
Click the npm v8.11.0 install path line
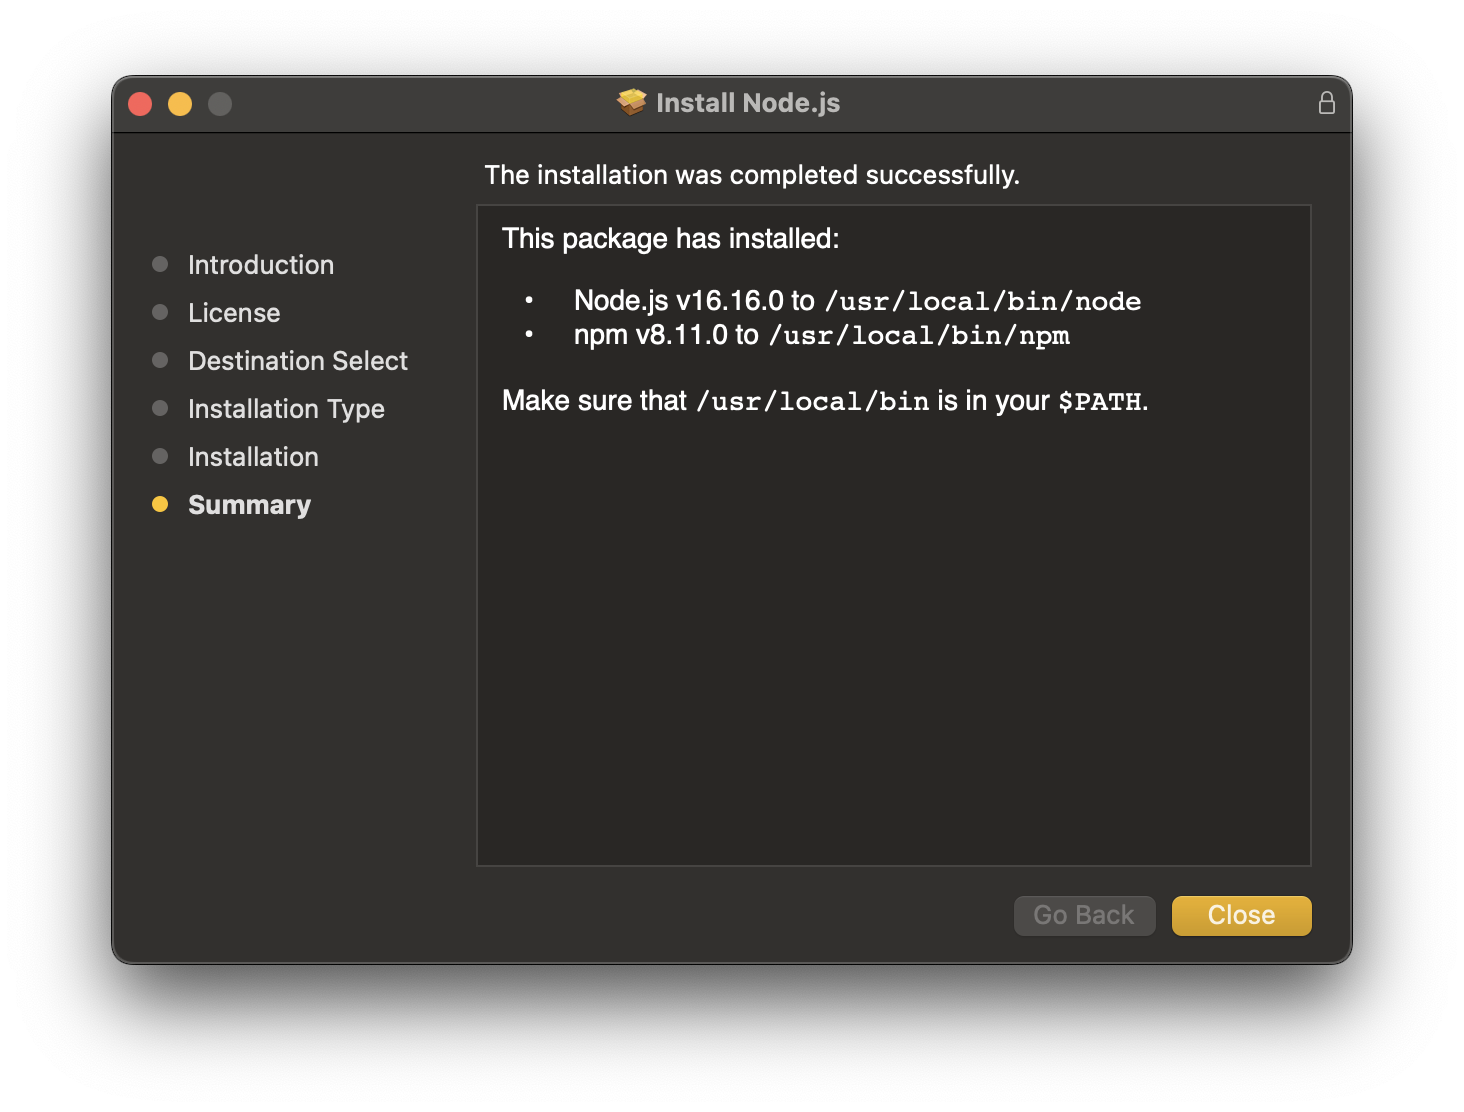(821, 335)
